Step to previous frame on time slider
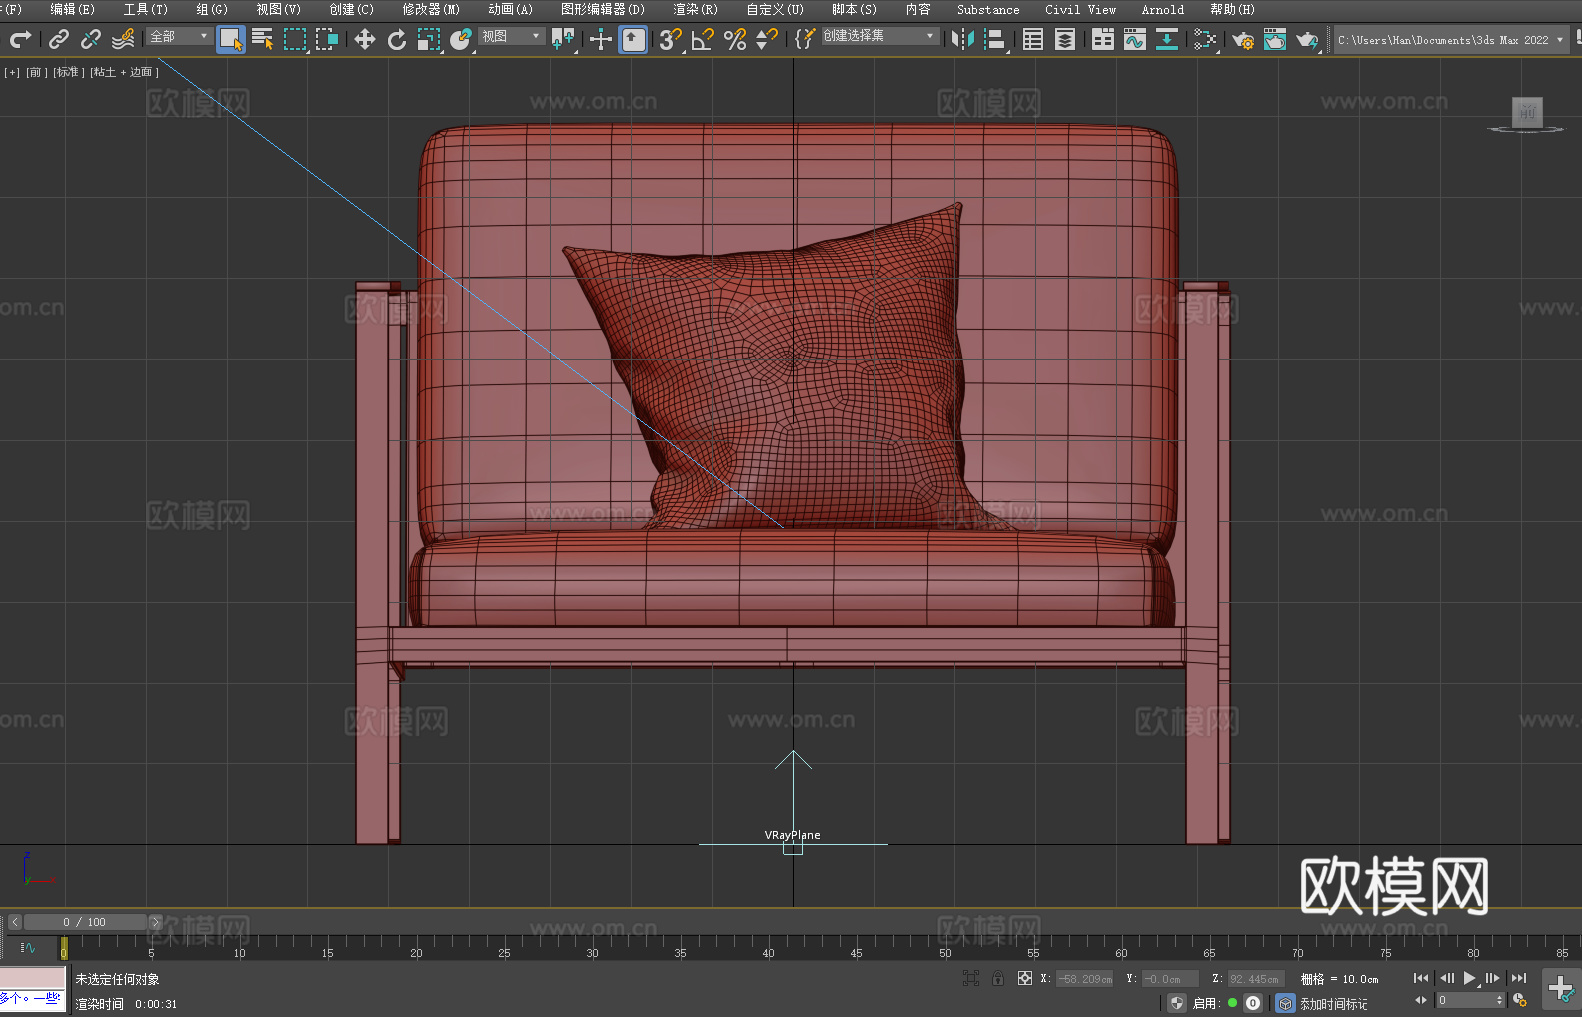 point(15,922)
